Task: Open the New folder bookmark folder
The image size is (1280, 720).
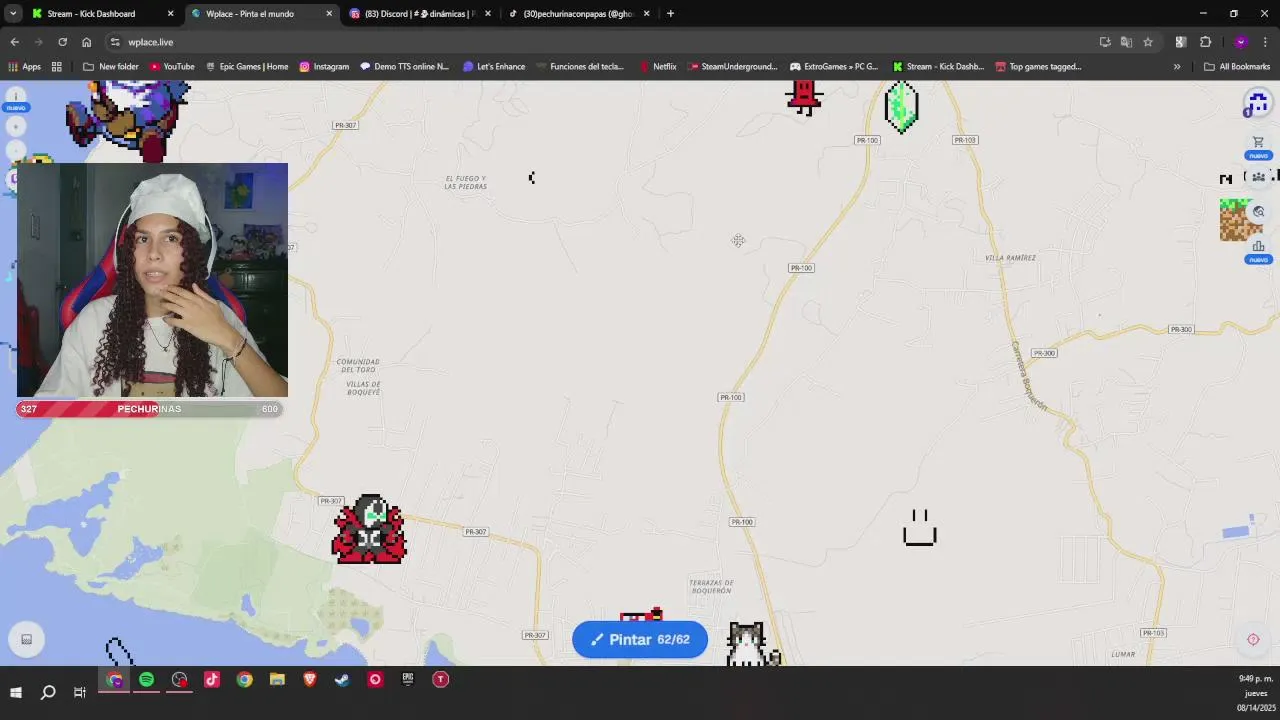Action: [x=111, y=67]
